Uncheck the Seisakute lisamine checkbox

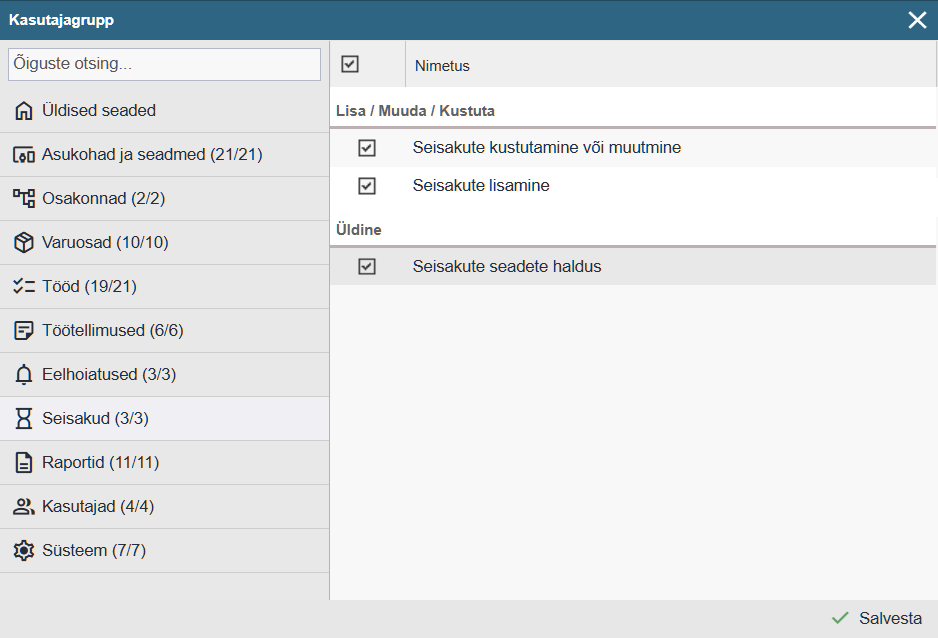coord(367,186)
